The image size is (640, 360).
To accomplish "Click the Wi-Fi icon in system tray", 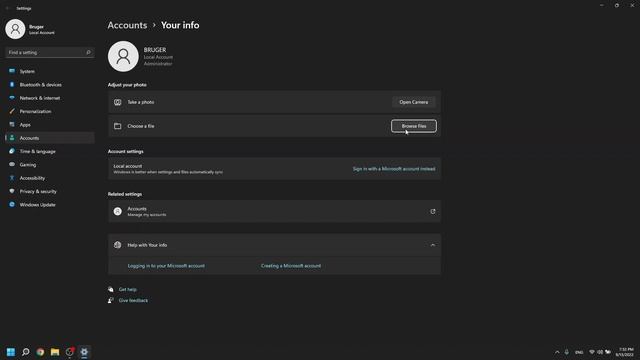I will click(x=592, y=352).
